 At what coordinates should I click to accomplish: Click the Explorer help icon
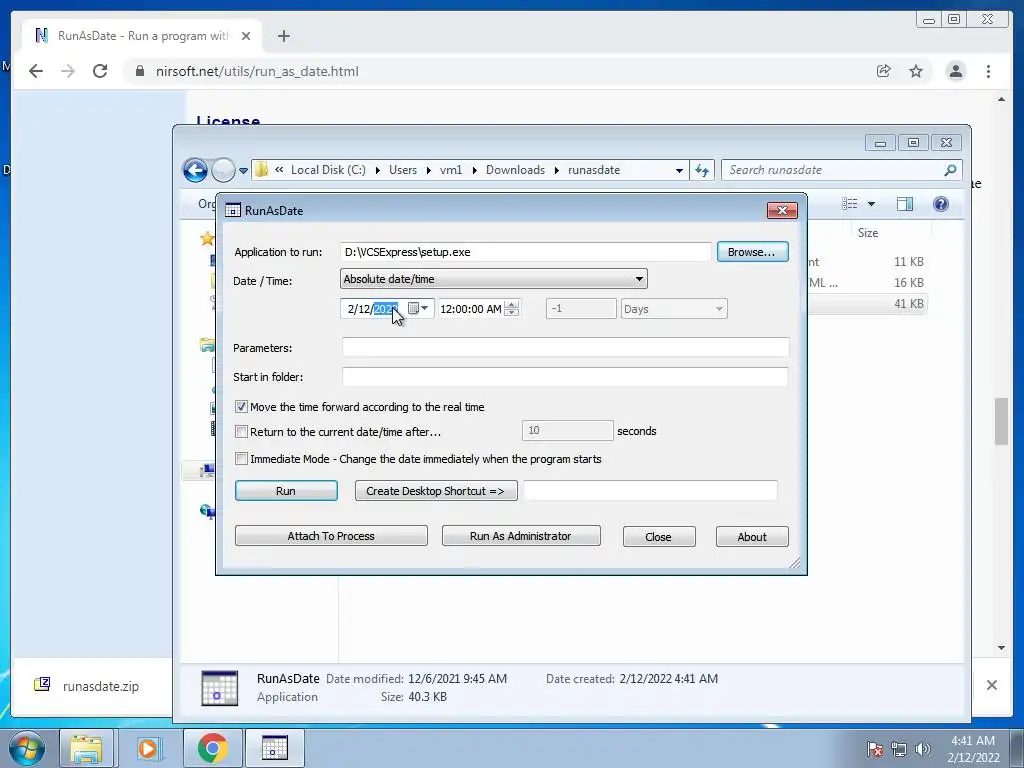click(940, 204)
